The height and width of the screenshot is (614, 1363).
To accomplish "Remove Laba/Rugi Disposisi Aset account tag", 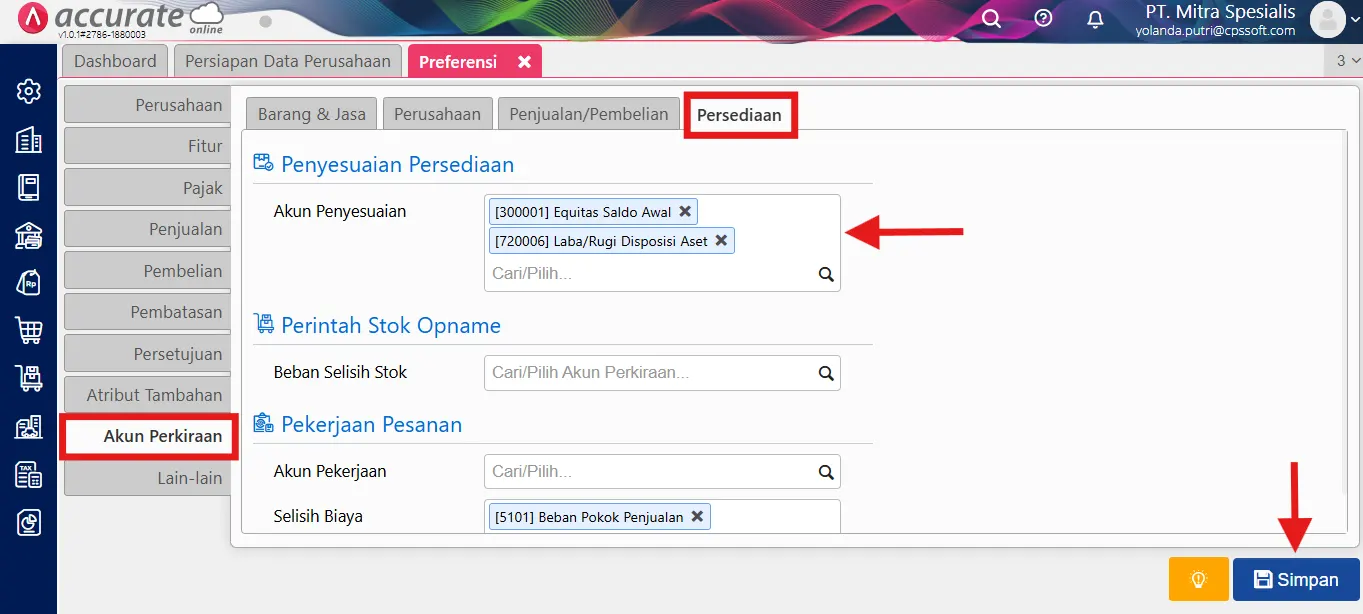I will pyautogui.click(x=721, y=241).
